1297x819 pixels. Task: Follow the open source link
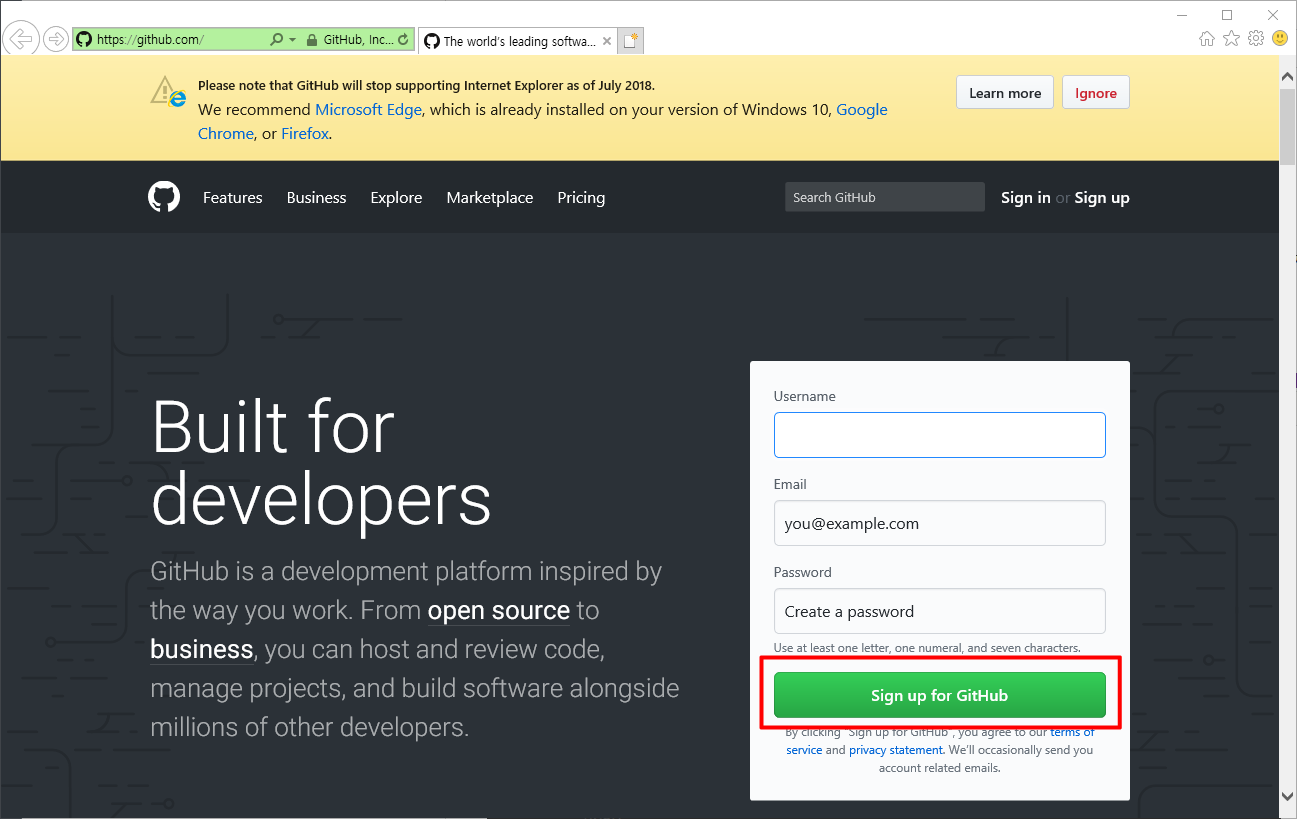coord(499,610)
